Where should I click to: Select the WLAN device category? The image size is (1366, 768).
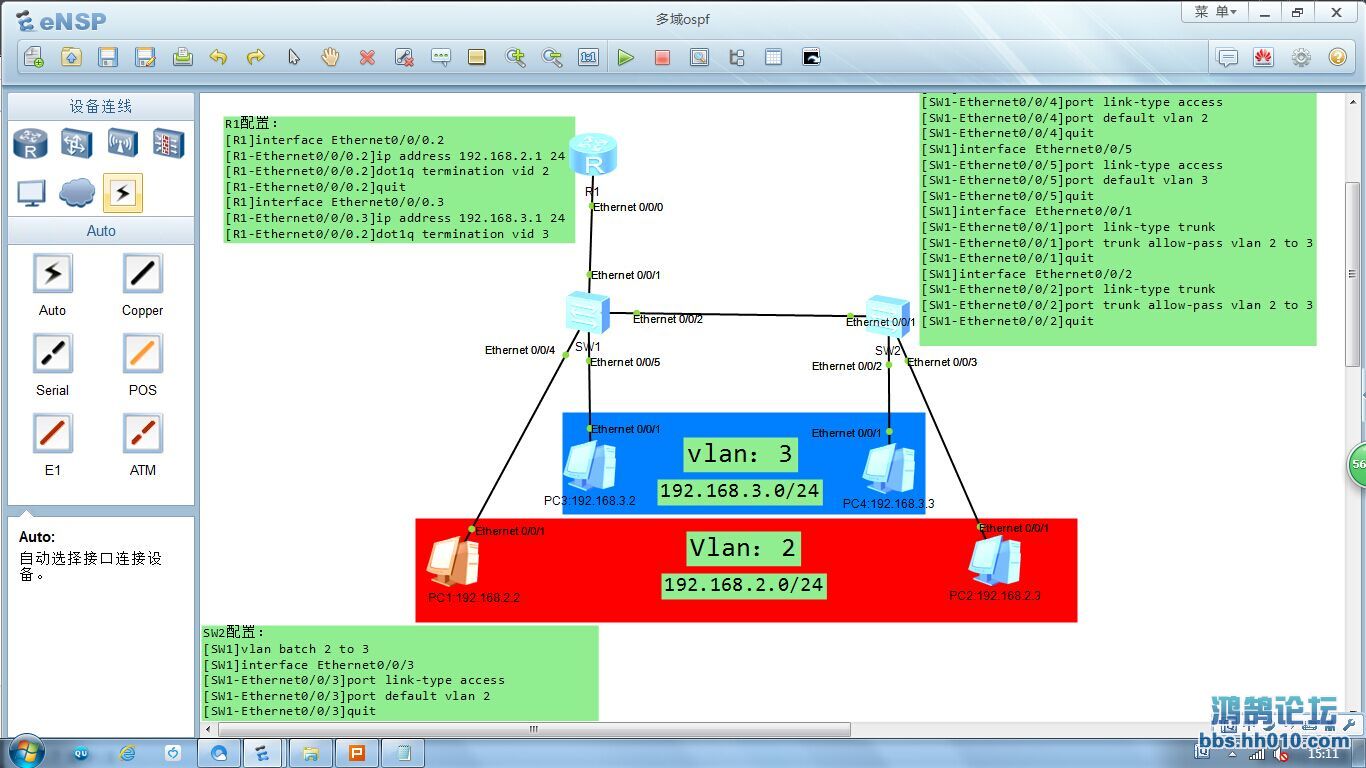(122, 144)
